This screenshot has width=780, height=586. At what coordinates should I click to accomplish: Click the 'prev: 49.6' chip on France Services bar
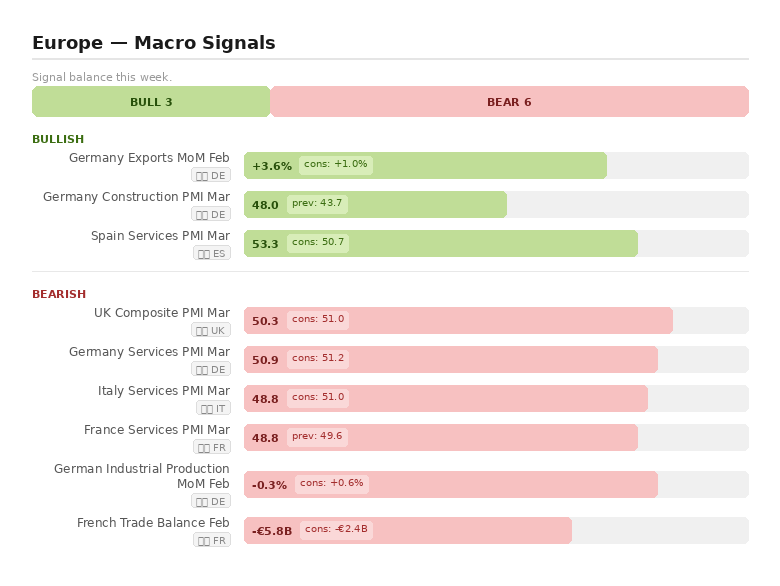coord(317,437)
